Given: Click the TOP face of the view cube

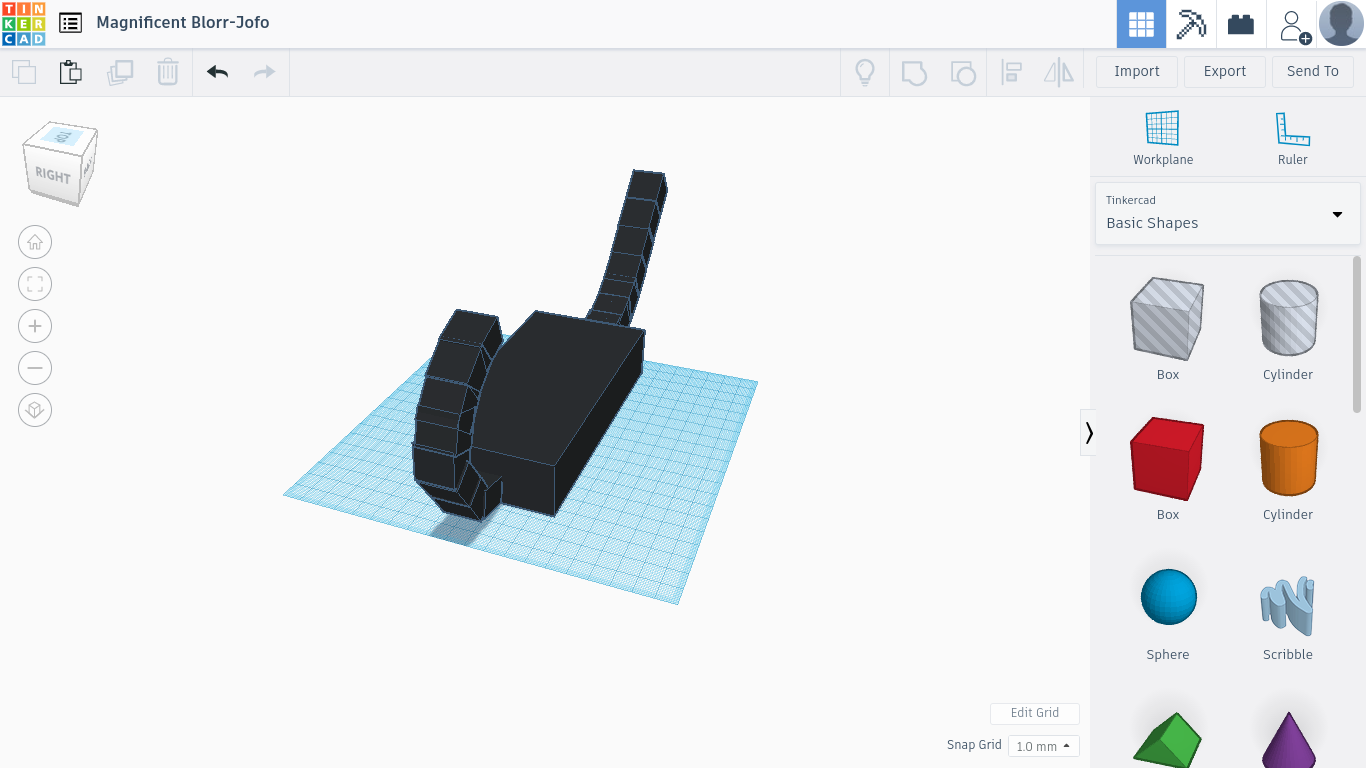Looking at the screenshot, I should pos(63,136).
